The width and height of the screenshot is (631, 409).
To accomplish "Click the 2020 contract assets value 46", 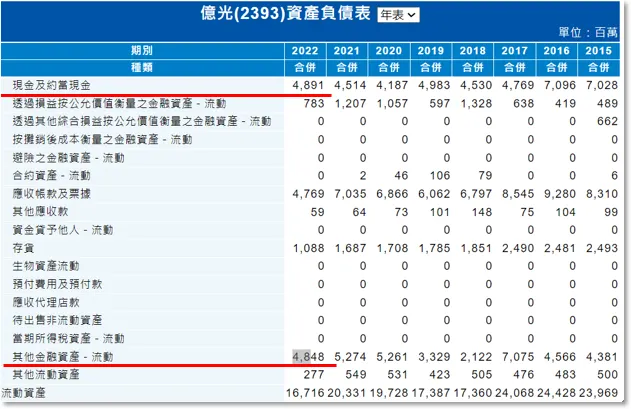I will click(401, 176).
